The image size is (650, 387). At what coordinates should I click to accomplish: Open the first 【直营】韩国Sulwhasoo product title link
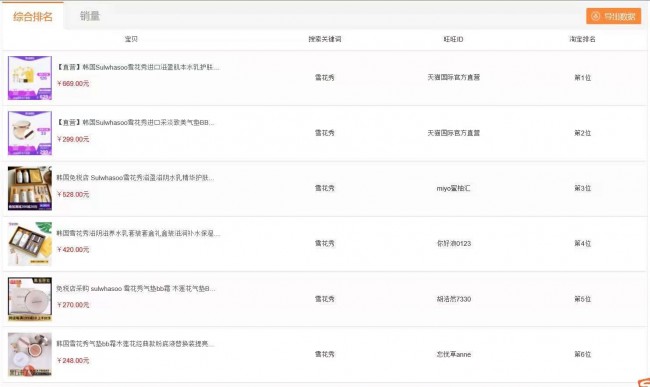pyautogui.click(x=138, y=67)
